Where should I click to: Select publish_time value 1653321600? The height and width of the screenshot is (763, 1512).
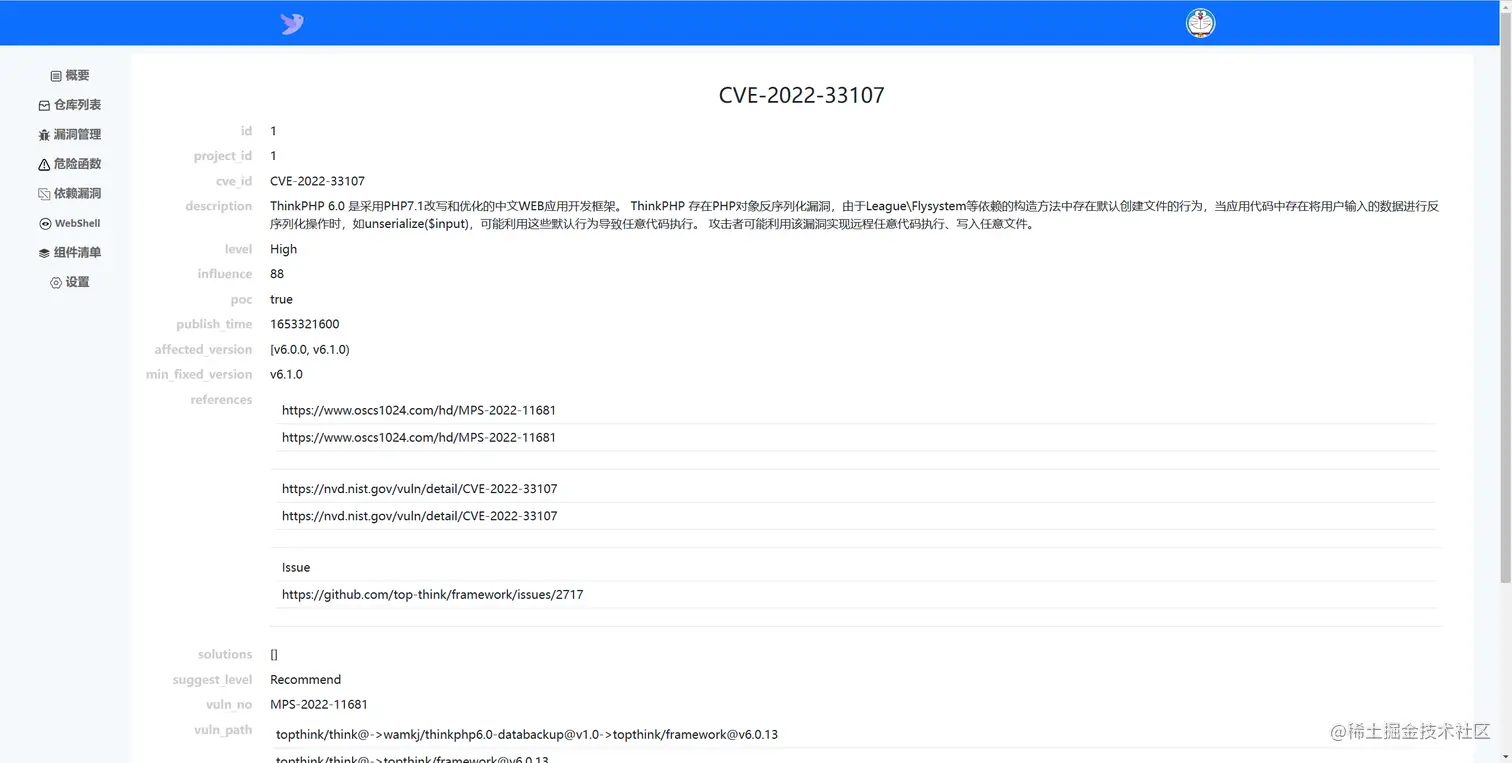(x=305, y=324)
